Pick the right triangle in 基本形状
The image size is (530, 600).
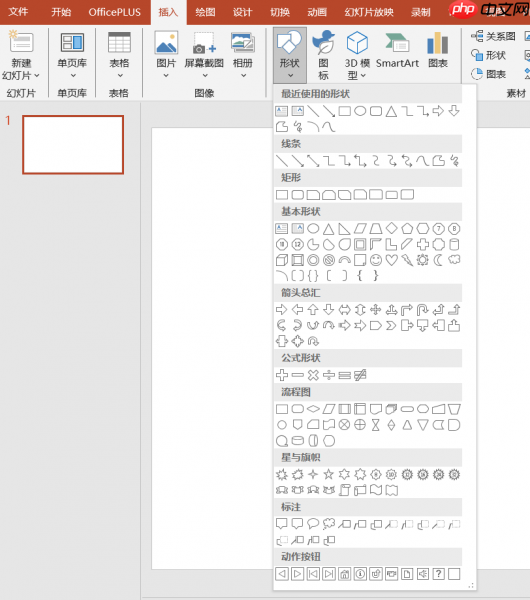(344, 229)
